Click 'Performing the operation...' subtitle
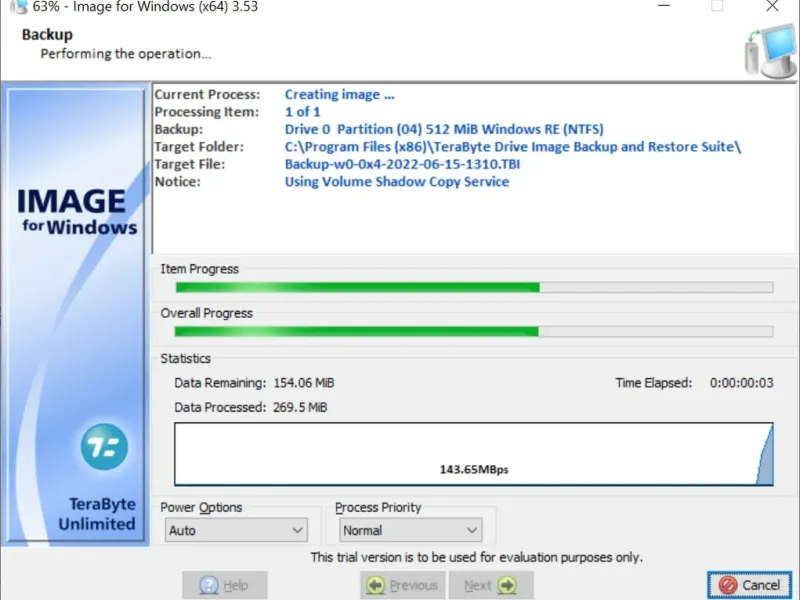Image resolution: width=800 pixels, height=600 pixels. tap(126, 54)
